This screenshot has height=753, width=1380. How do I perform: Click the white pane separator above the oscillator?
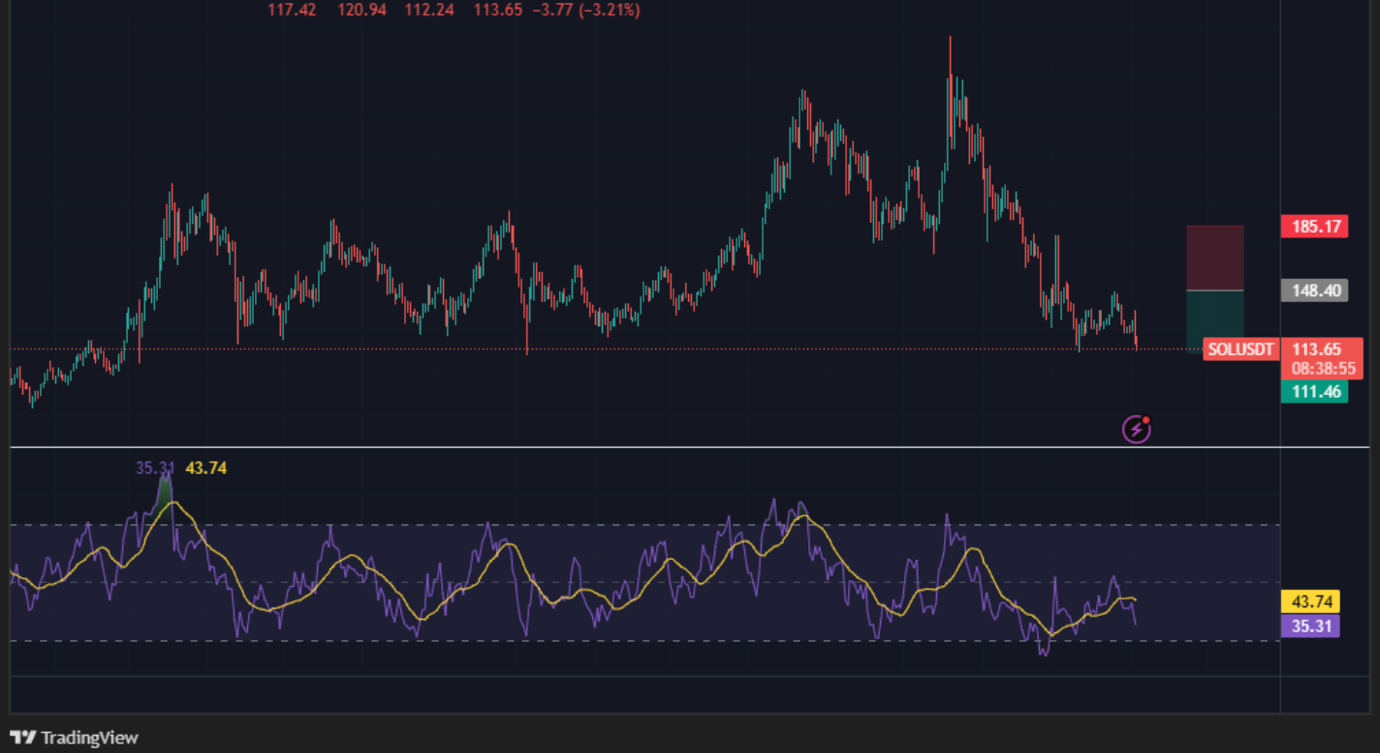(x=640, y=447)
